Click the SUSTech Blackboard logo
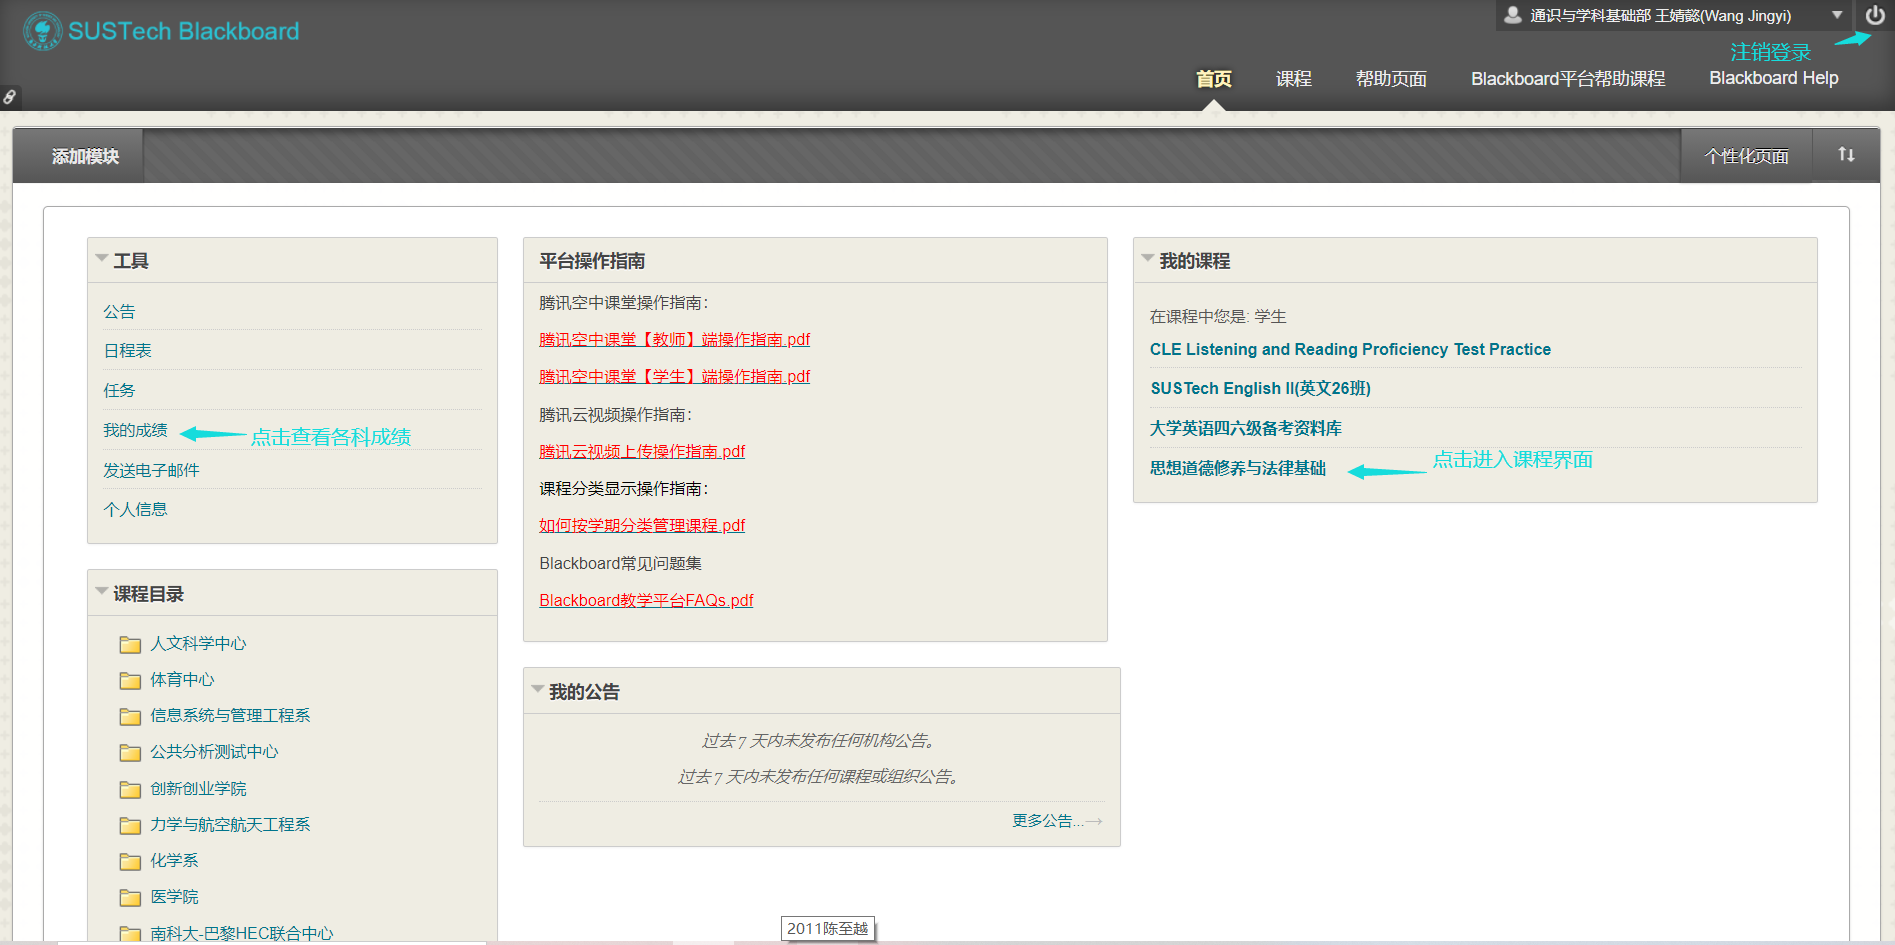The width and height of the screenshot is (1895, 945). (x=162, y=31)
